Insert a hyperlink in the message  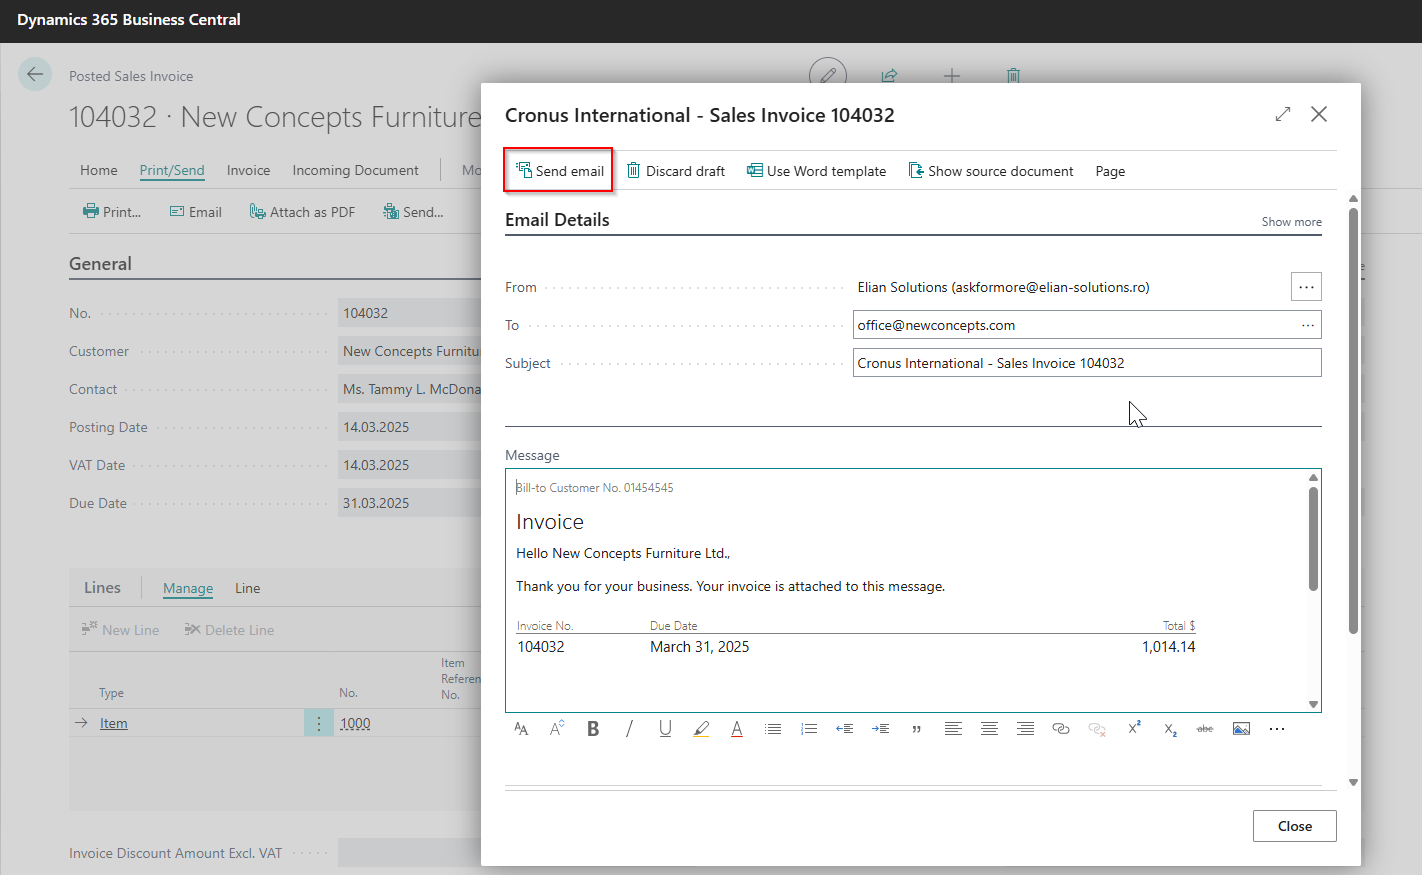point(1061,729)
